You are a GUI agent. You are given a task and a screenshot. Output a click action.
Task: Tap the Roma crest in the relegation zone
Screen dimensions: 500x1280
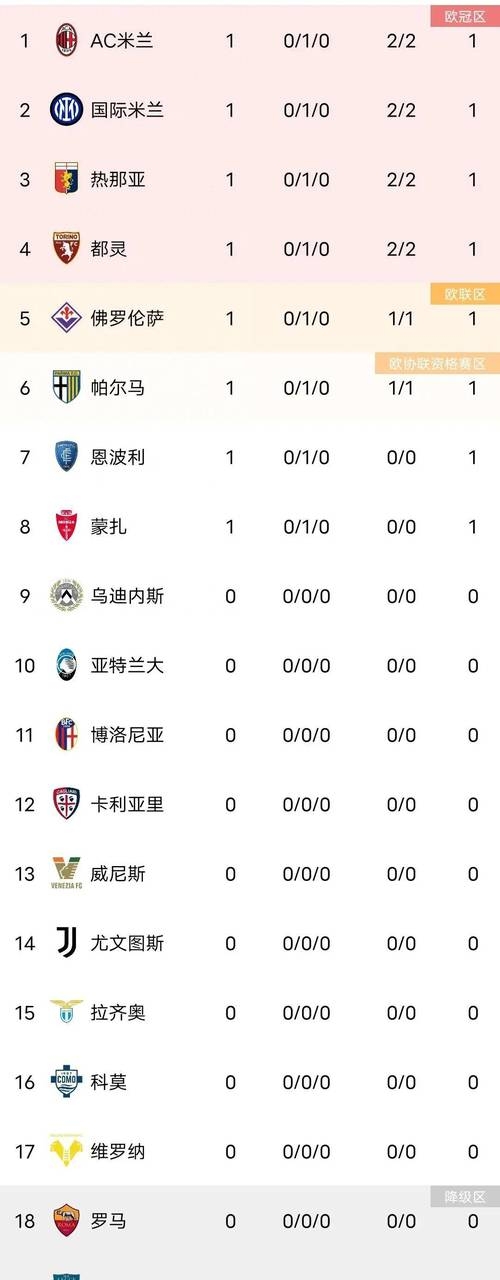[66, 1220]
